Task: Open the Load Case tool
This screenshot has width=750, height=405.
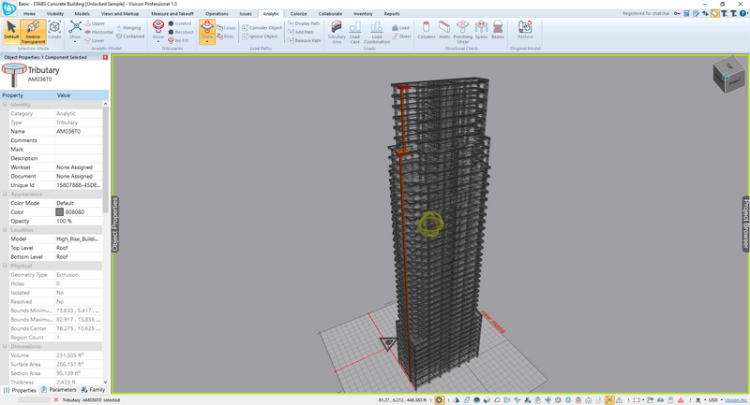Action: (x=354, y=31)
